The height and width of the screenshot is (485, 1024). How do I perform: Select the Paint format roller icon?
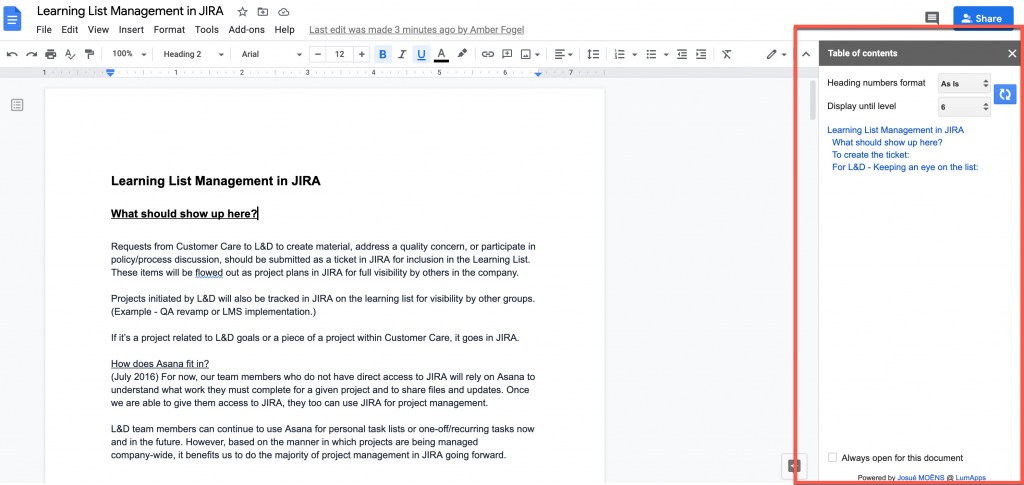(89, 54)
